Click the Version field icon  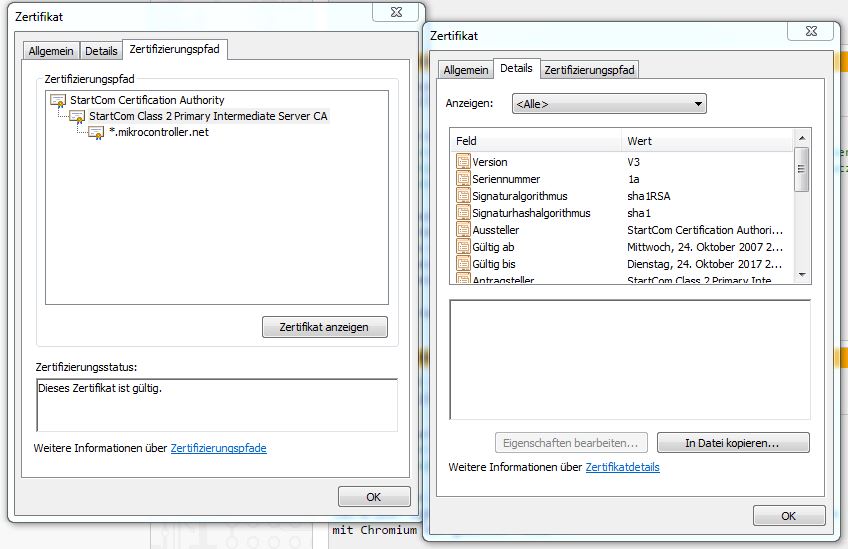point(463,162)
